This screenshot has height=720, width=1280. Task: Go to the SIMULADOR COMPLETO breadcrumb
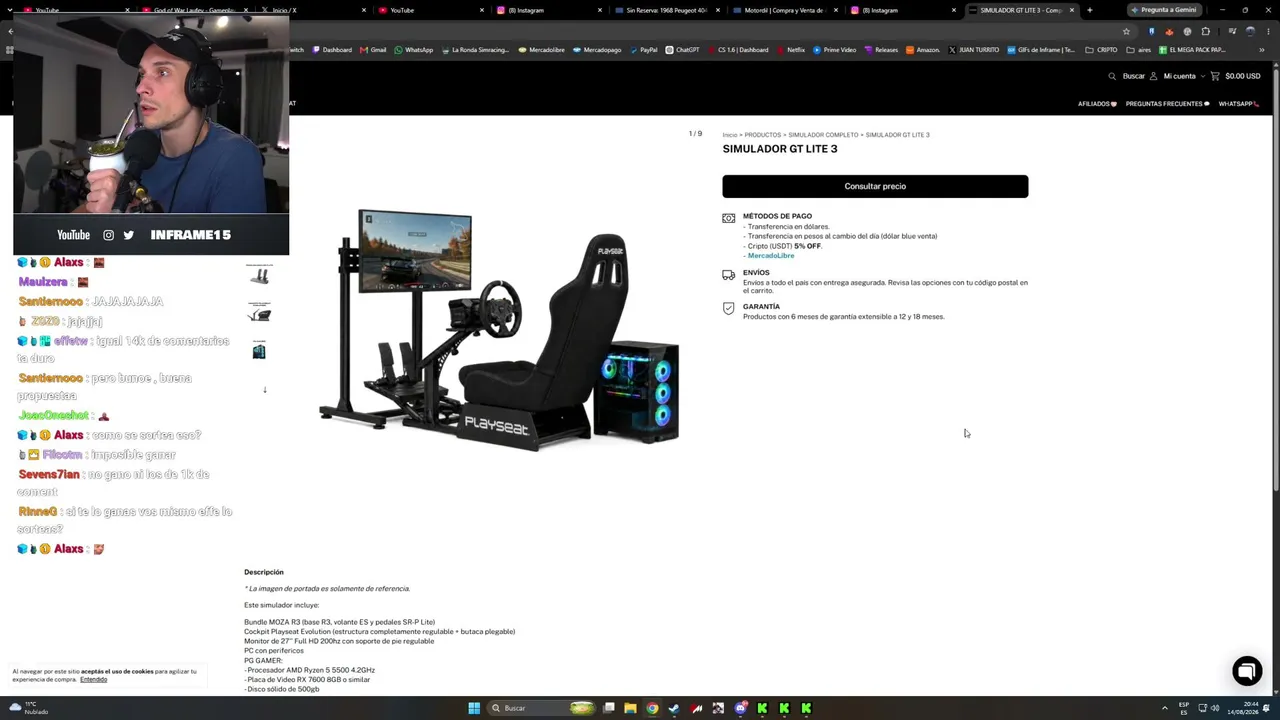(x=823, y=135)
